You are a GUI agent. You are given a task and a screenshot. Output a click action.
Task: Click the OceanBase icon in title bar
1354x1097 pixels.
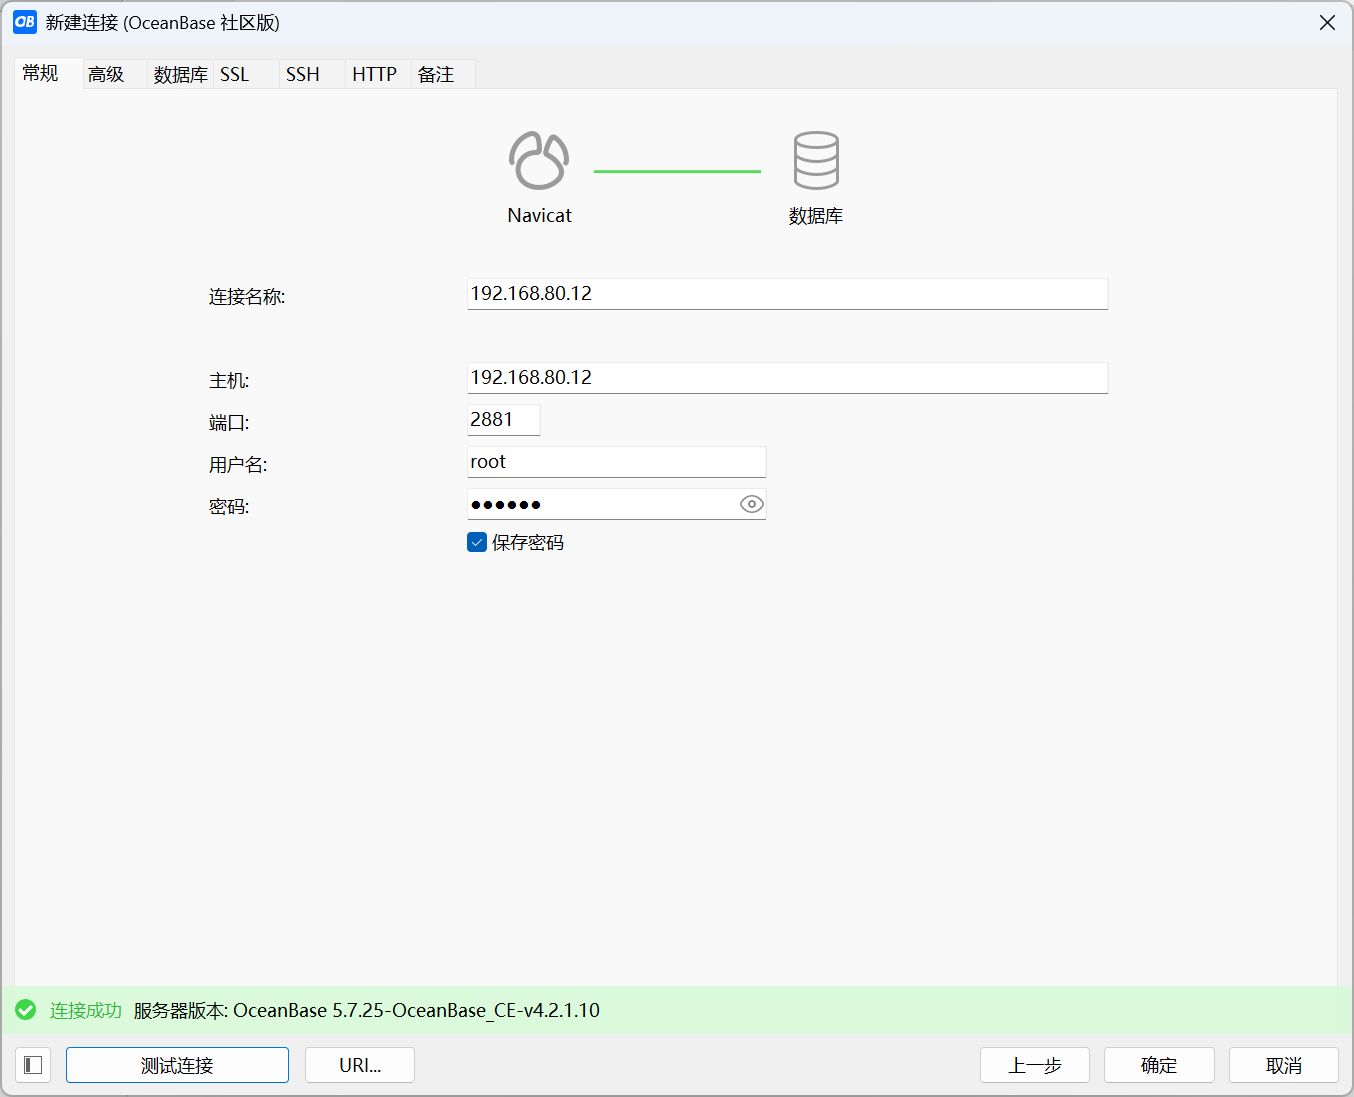pyautogui.click(x=25, y=22)
